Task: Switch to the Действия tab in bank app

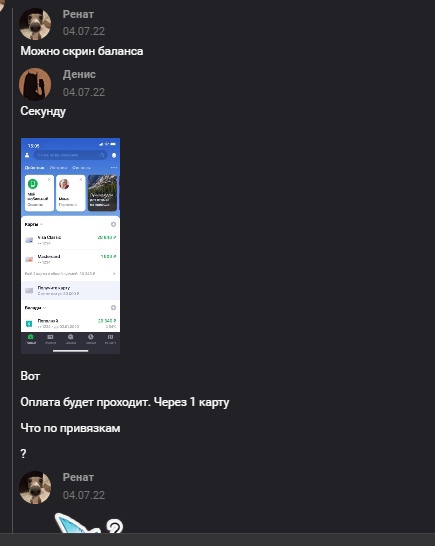Action: coord(34,168)
